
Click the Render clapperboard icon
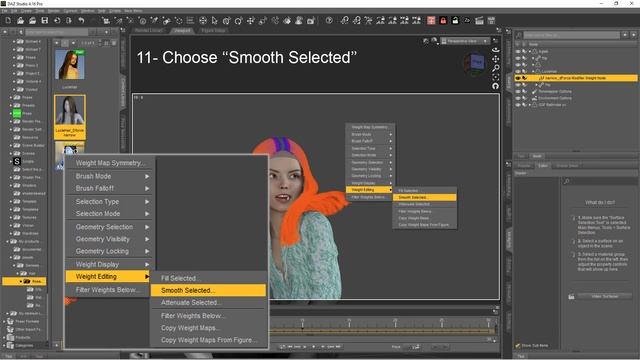pyautogui.click(x=479, y=20)
